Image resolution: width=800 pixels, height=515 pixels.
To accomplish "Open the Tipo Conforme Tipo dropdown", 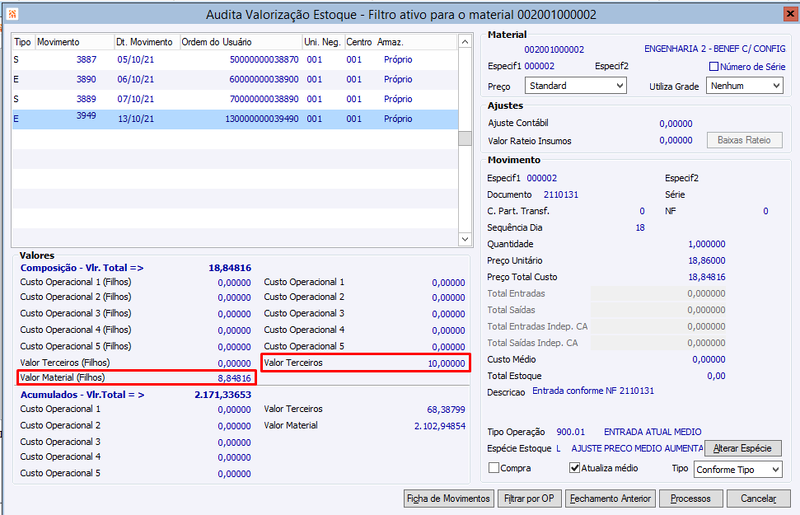I will (x=738, y=469).
